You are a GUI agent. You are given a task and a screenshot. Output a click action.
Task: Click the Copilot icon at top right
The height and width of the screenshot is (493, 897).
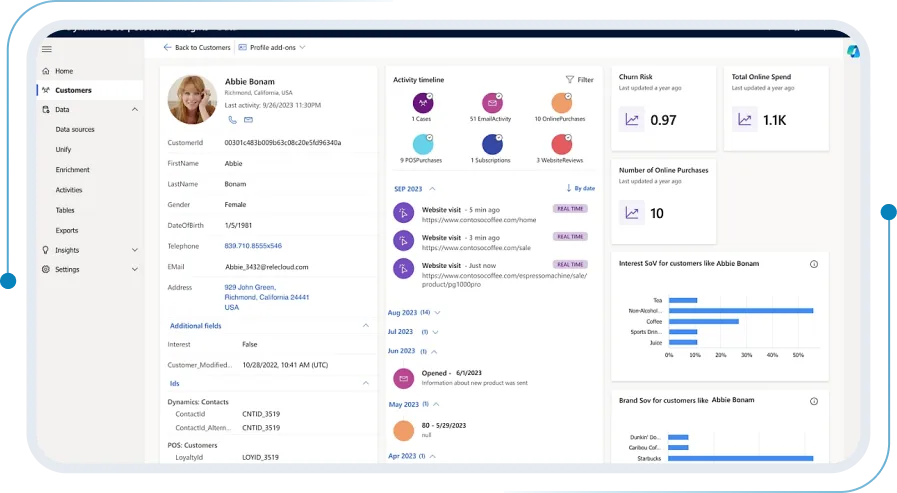click(x=853, y=51)
